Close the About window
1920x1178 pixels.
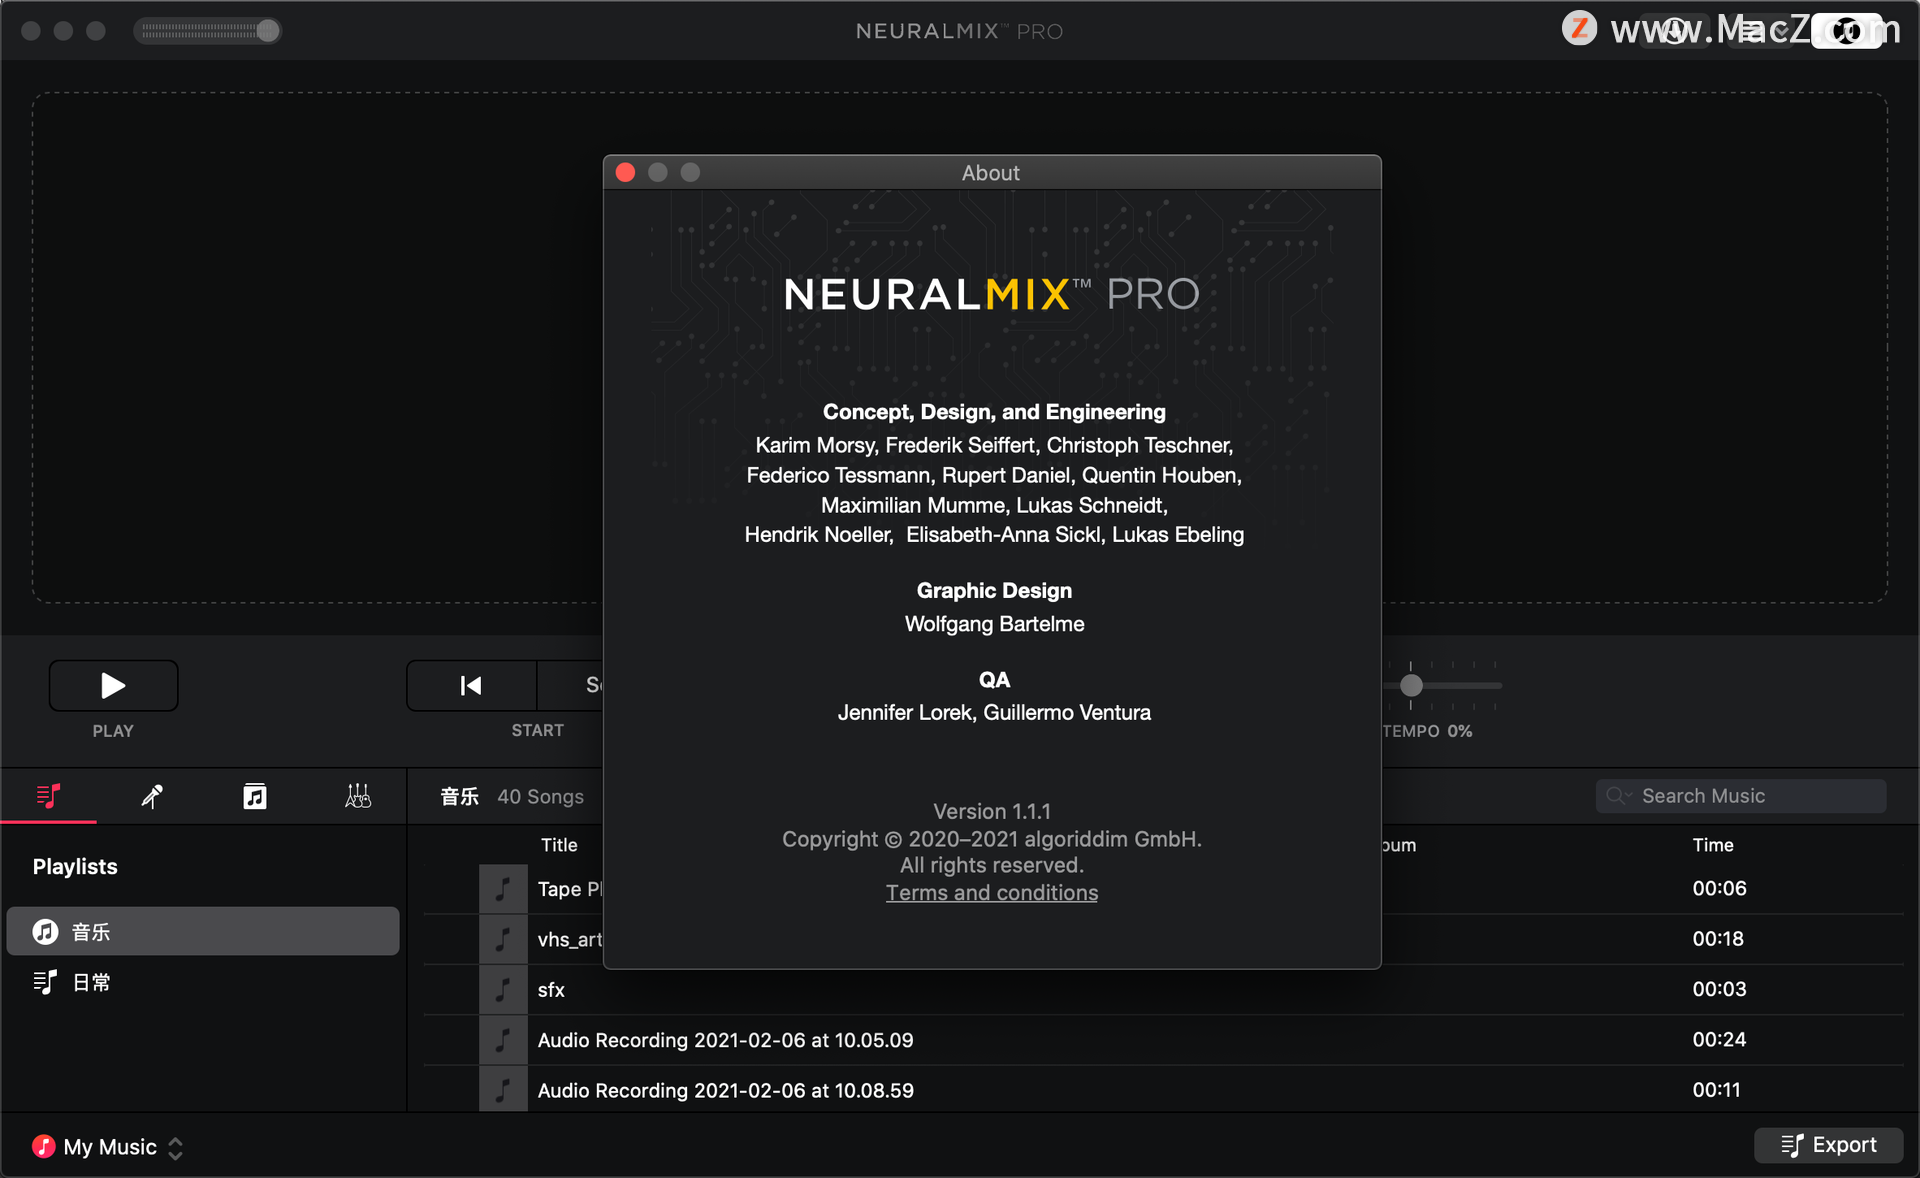coord(626,172)
